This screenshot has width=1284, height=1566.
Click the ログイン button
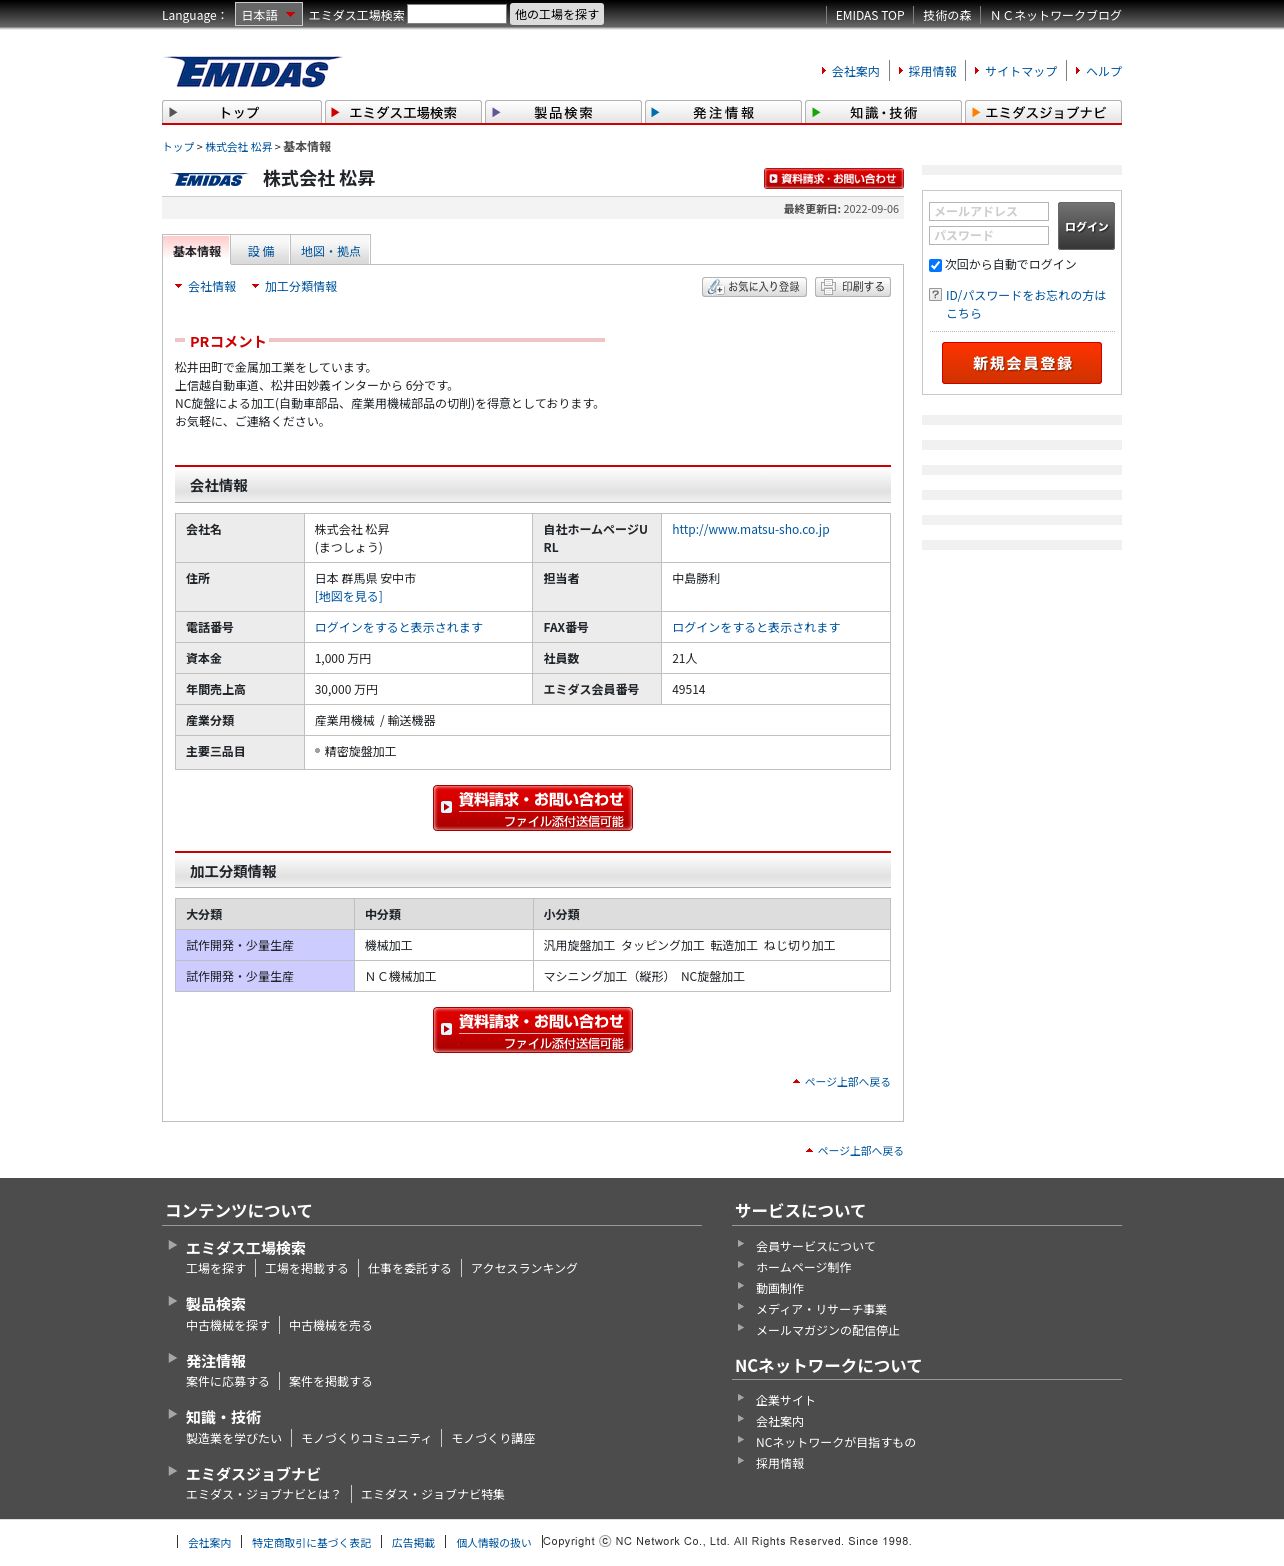point(1086,226)
